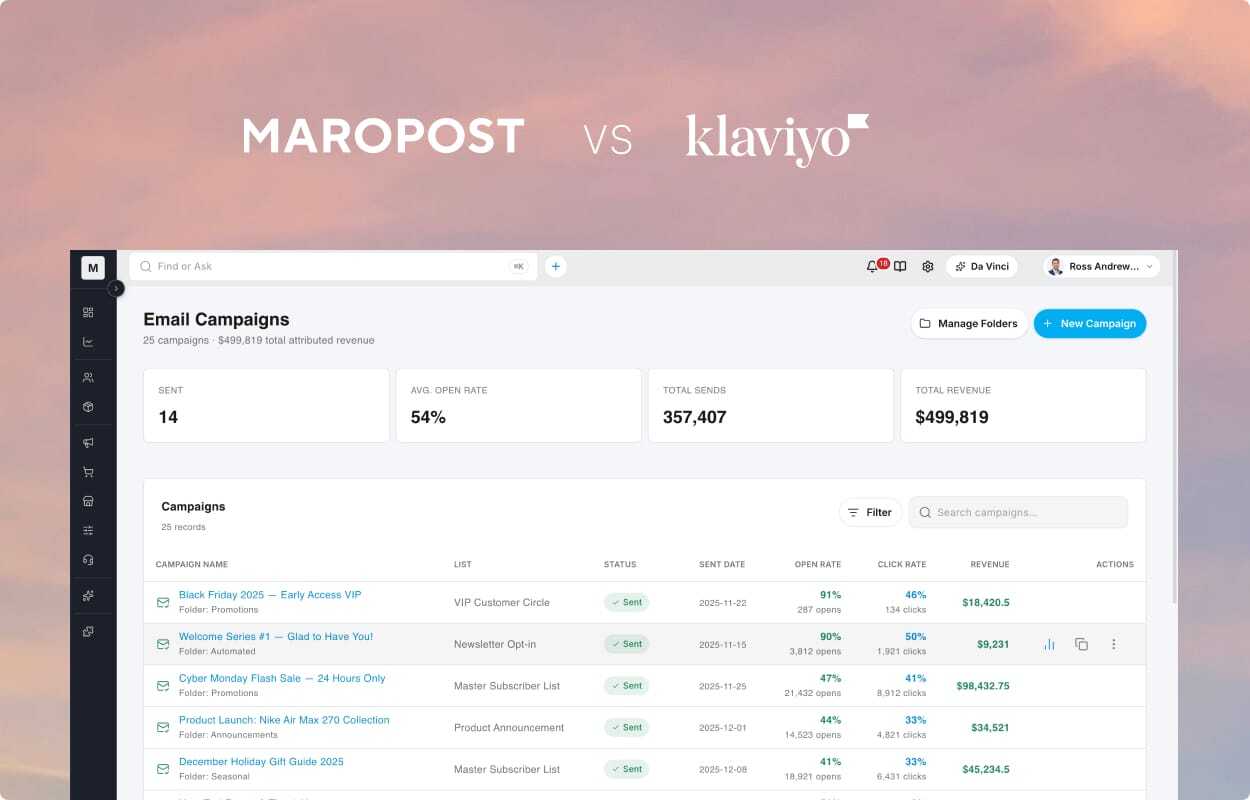The width and height of the screenshot is (1250, 800).
Task: Open the contacts people icon in sidebar
Action: tap(88, 377)
